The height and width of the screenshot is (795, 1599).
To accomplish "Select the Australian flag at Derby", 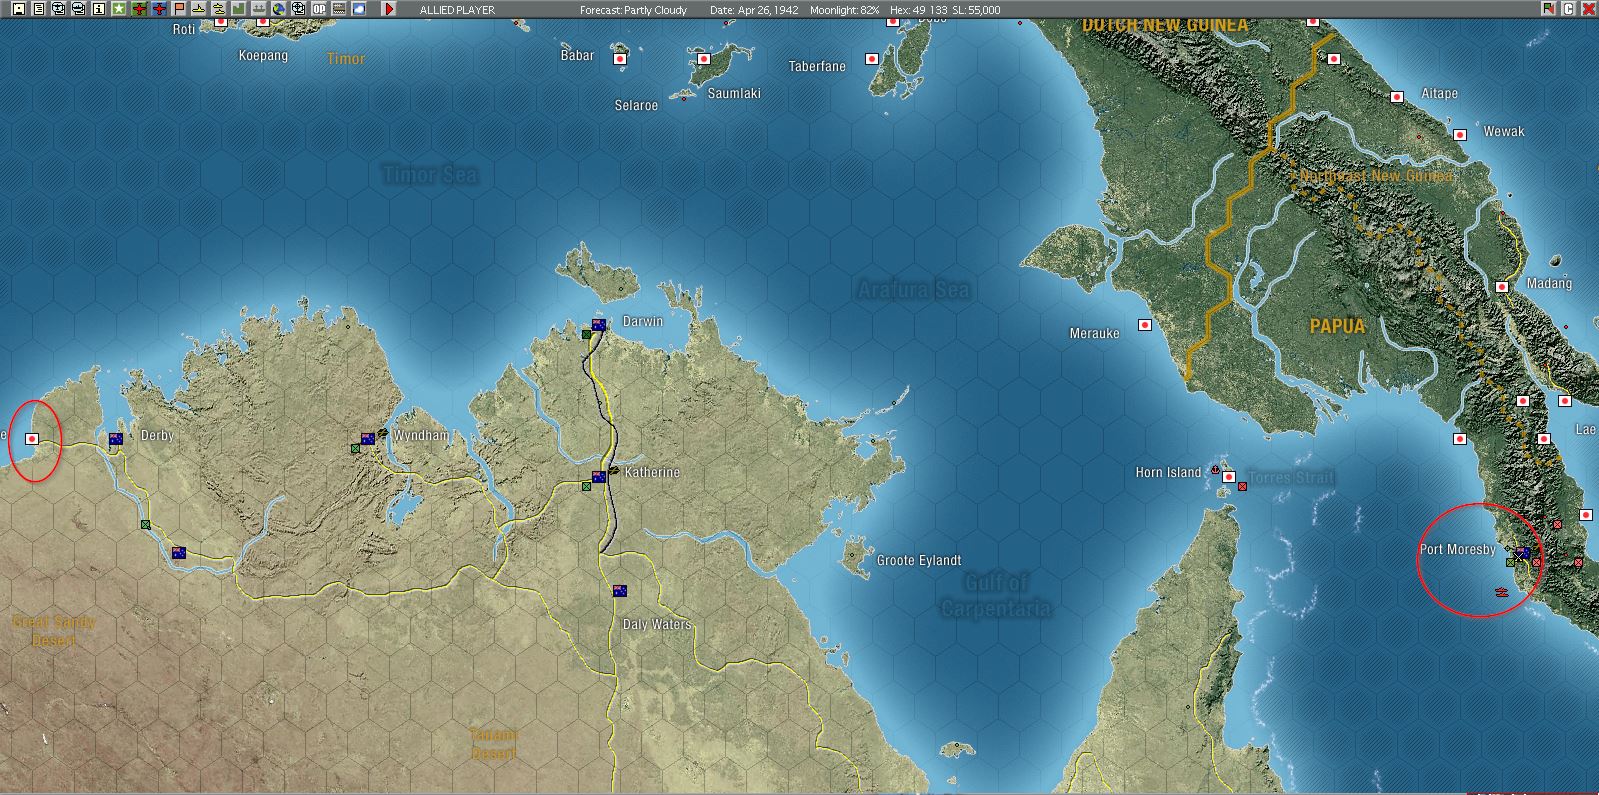I will [115, 439].
